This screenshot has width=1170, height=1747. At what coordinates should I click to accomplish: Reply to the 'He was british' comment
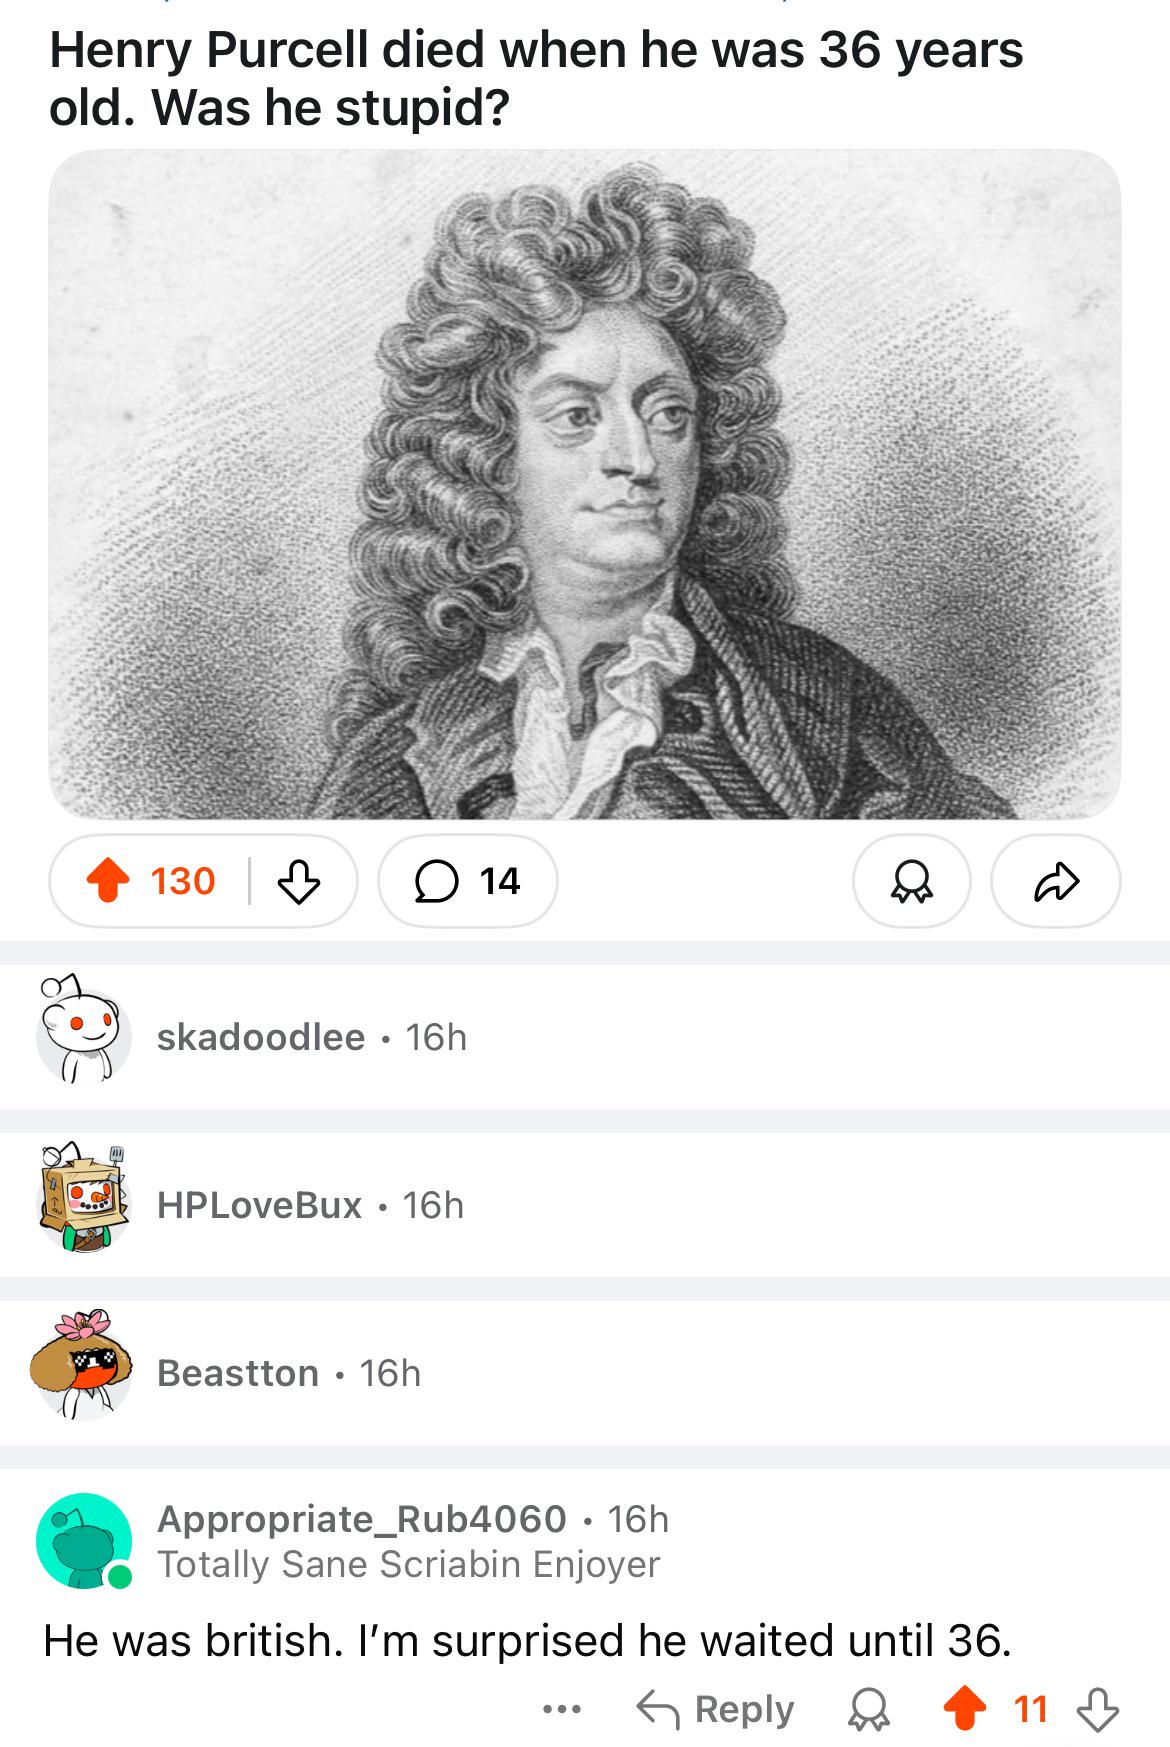pos(715,1709)
